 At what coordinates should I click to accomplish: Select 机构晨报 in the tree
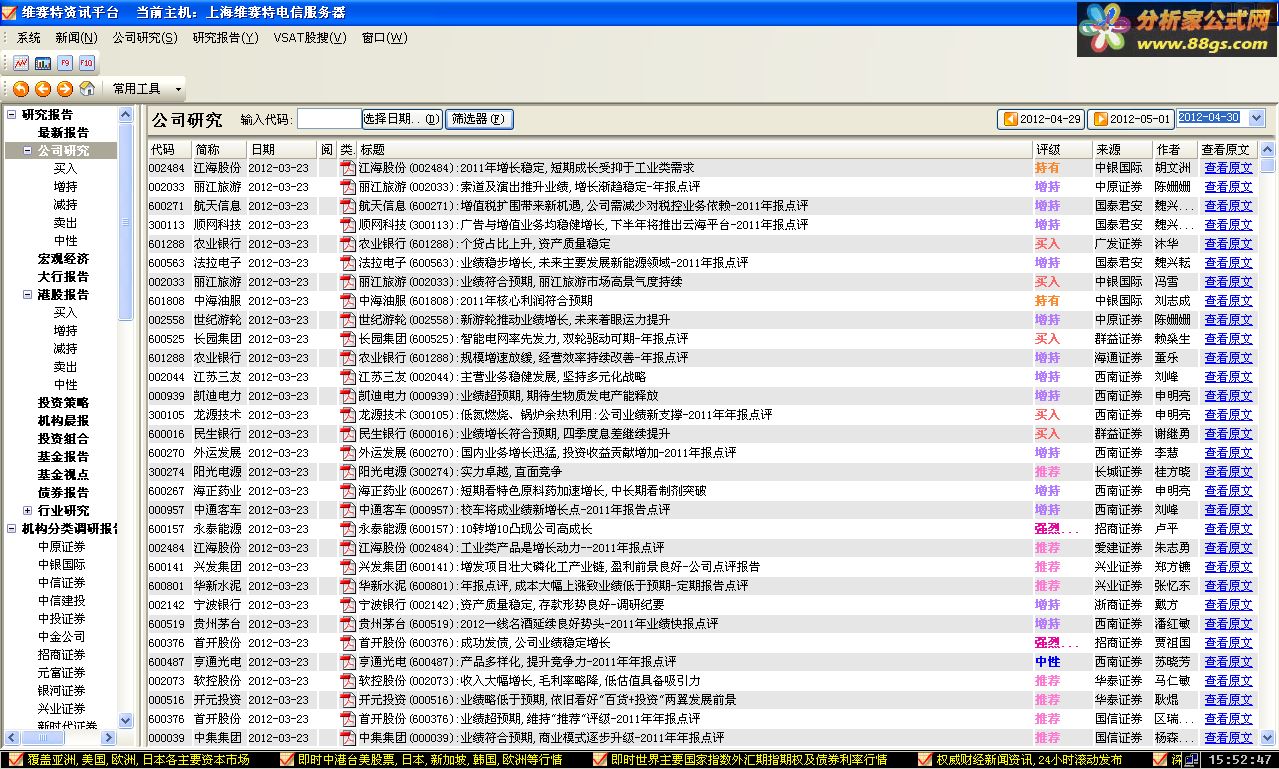(63, 421)
